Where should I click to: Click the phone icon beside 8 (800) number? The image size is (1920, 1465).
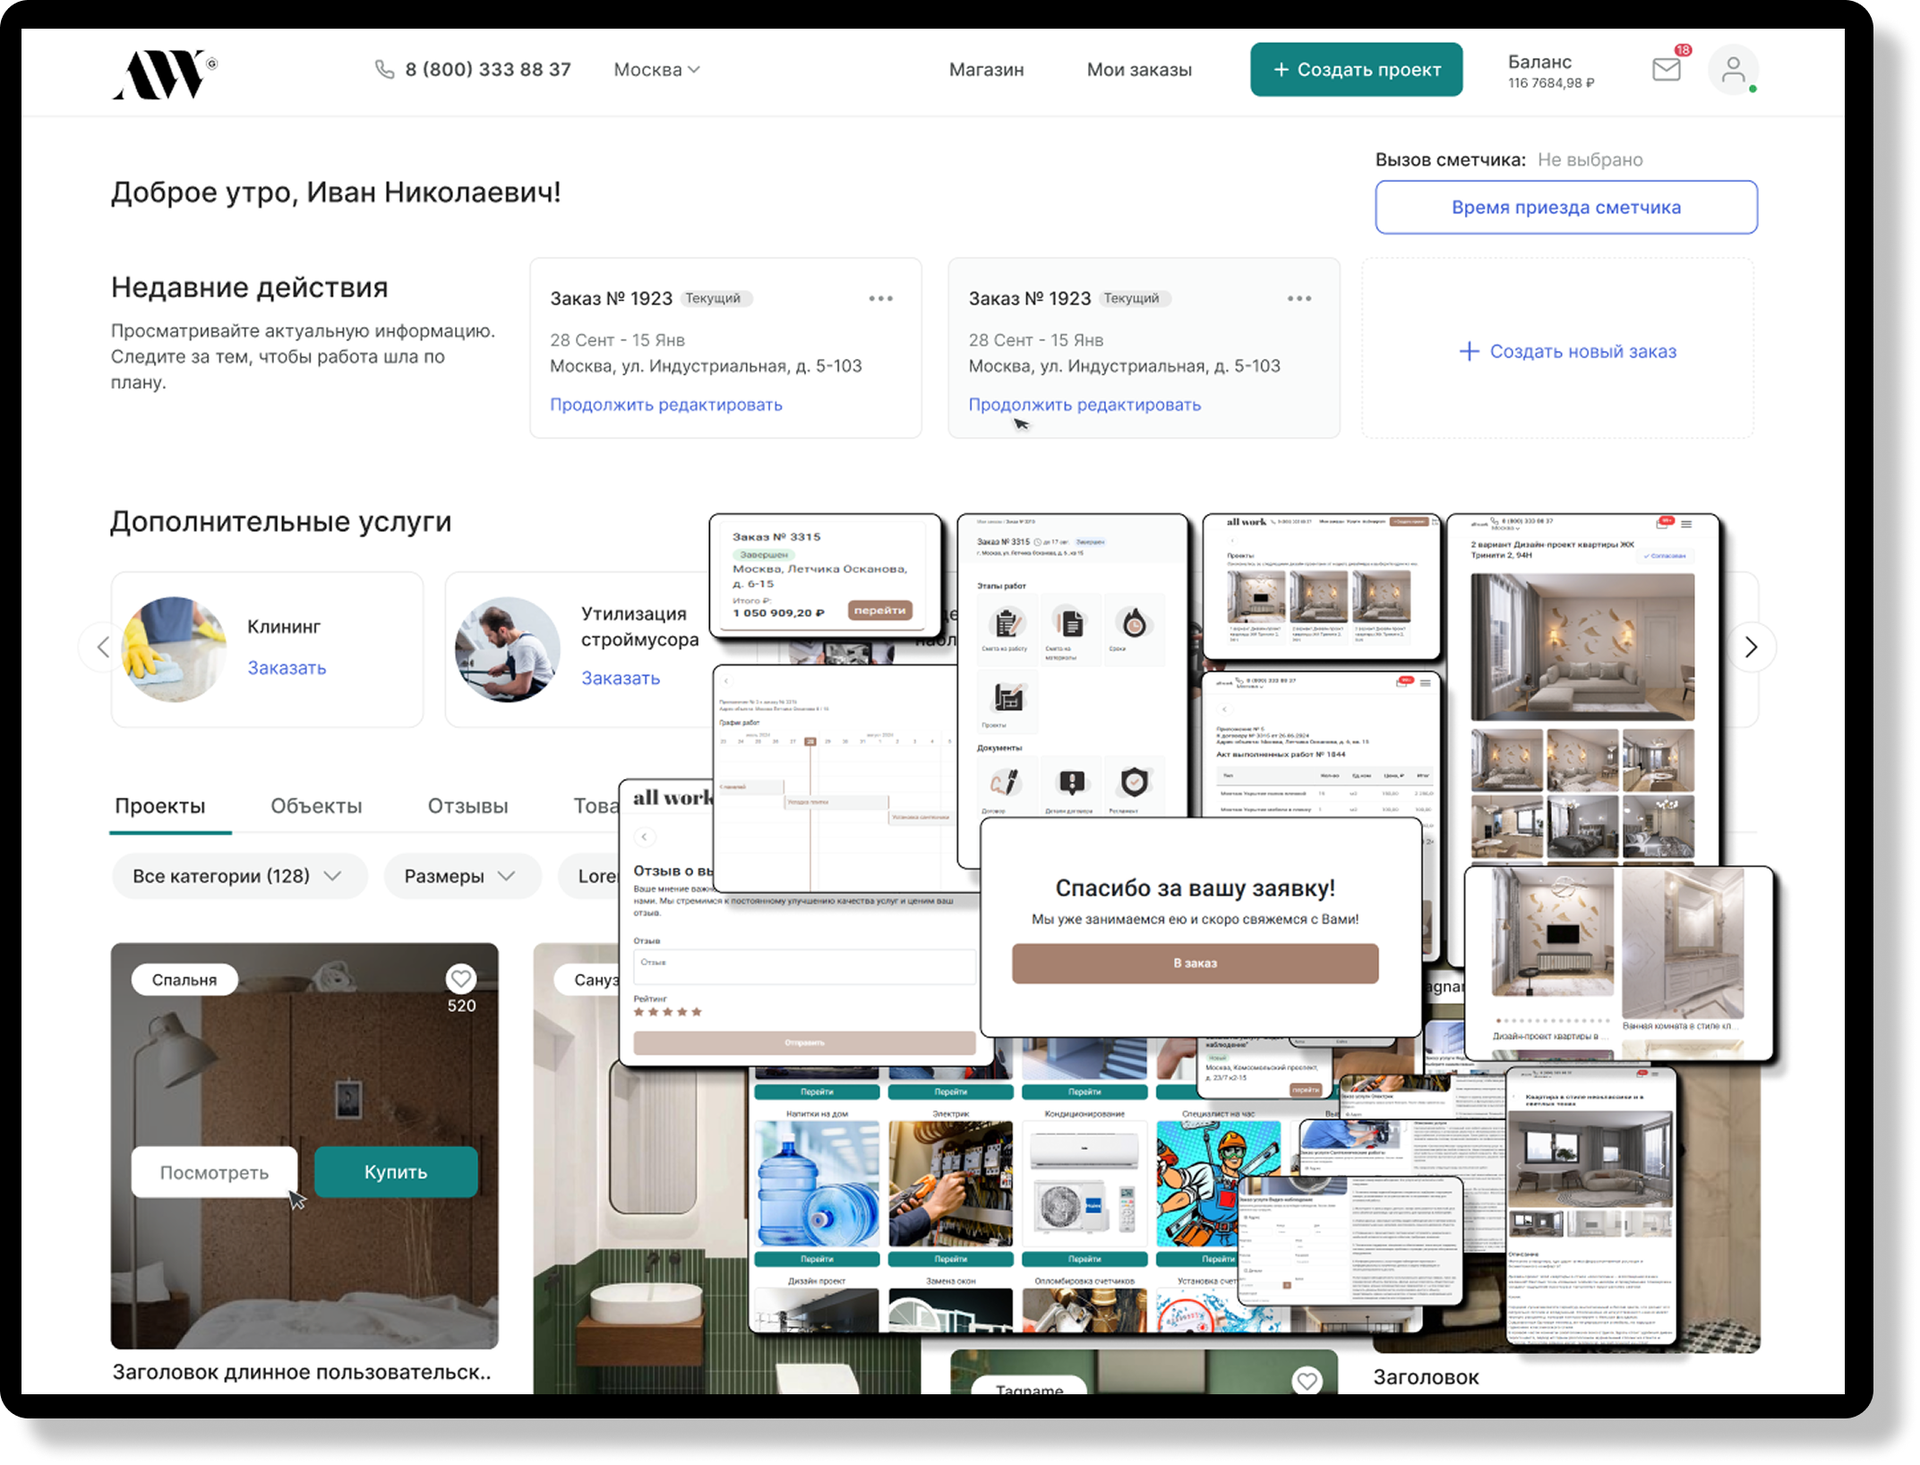[384, 69]
